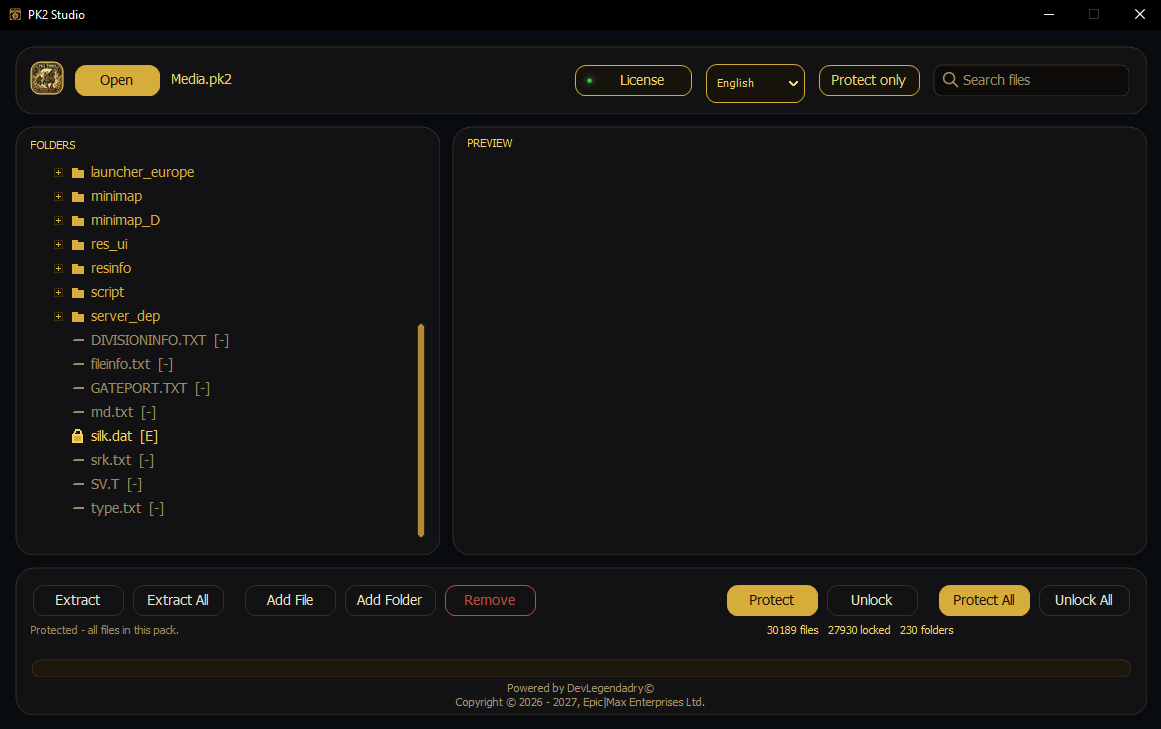Open a PK2 archive with Open button
1161x729 pixels.
coord(117,80)
